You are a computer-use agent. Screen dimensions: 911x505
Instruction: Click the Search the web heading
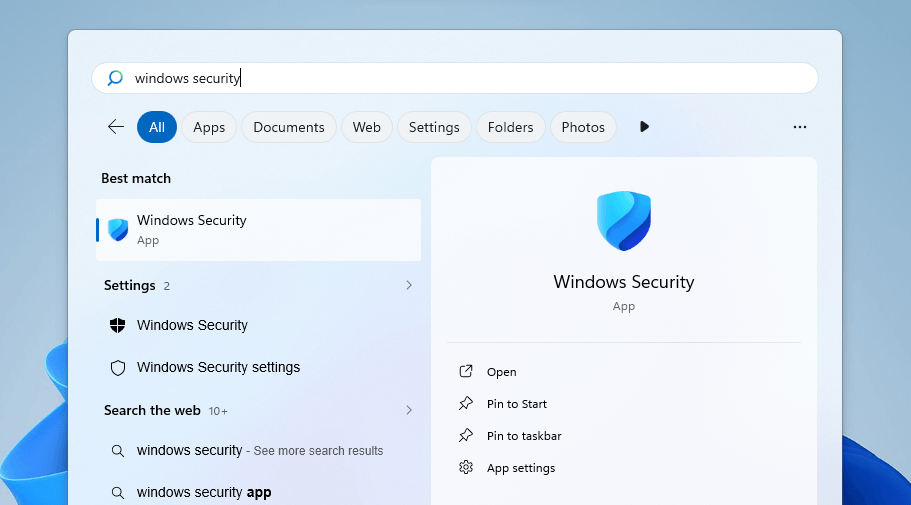pos(152,410)
